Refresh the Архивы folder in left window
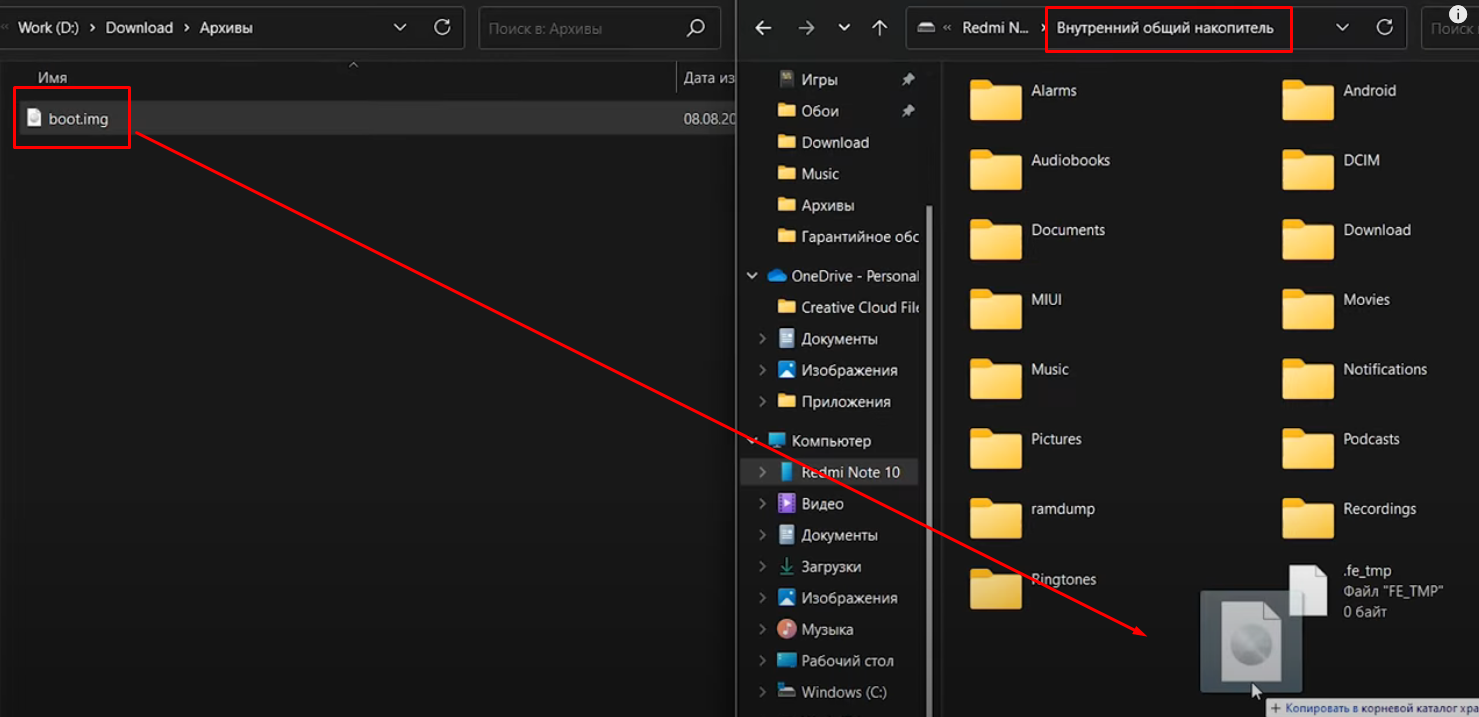The height and width of the screenshot is (717, 1479). point(442,28)
